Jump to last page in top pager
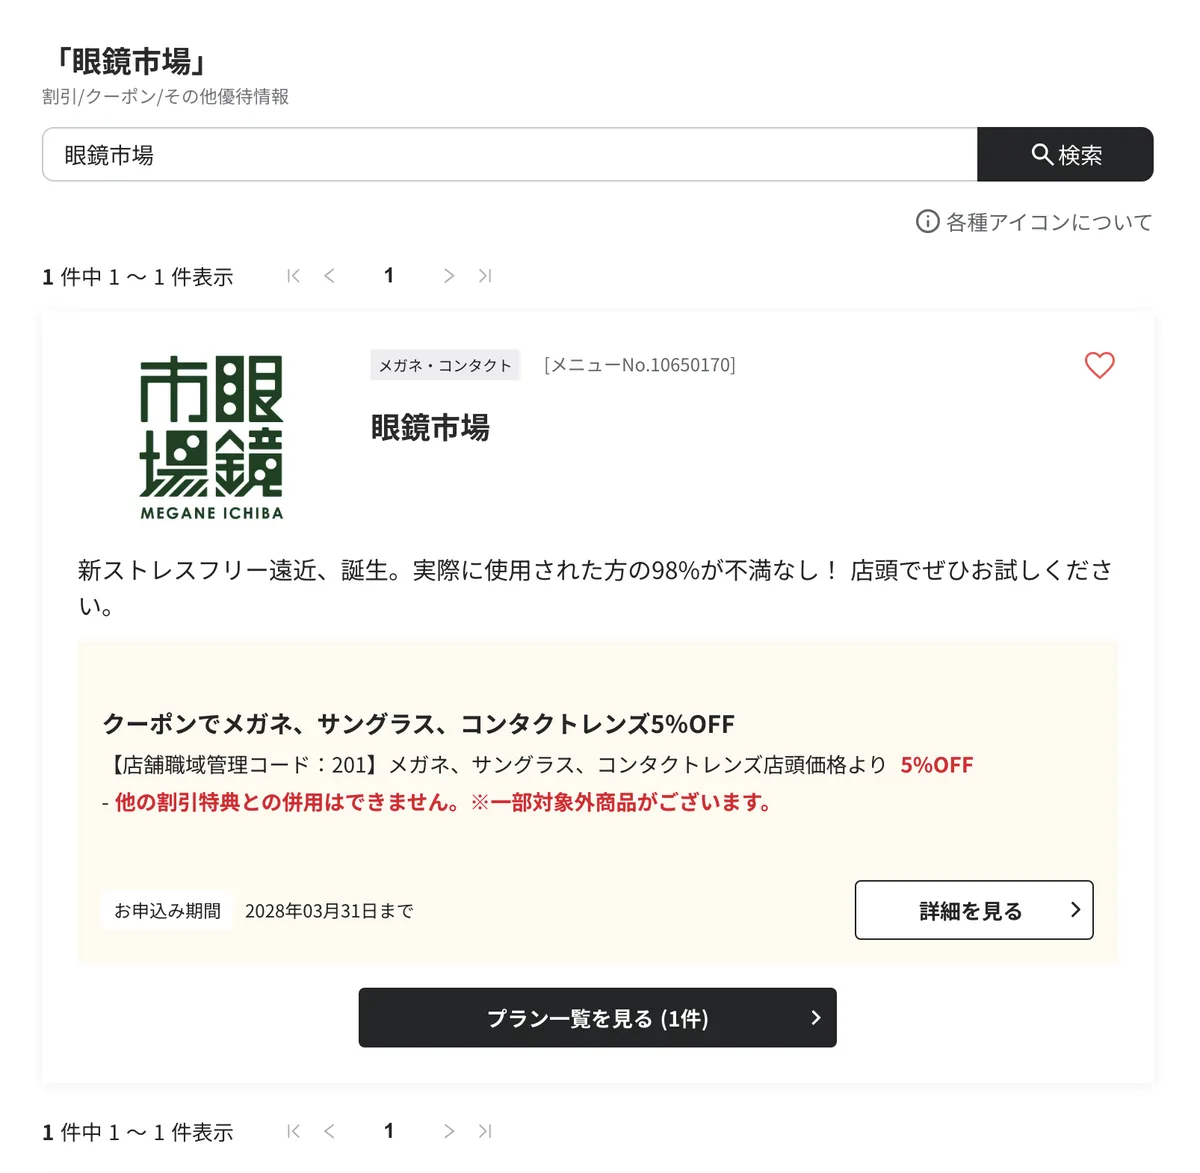1200x1173 pixels. pos(485,275)
